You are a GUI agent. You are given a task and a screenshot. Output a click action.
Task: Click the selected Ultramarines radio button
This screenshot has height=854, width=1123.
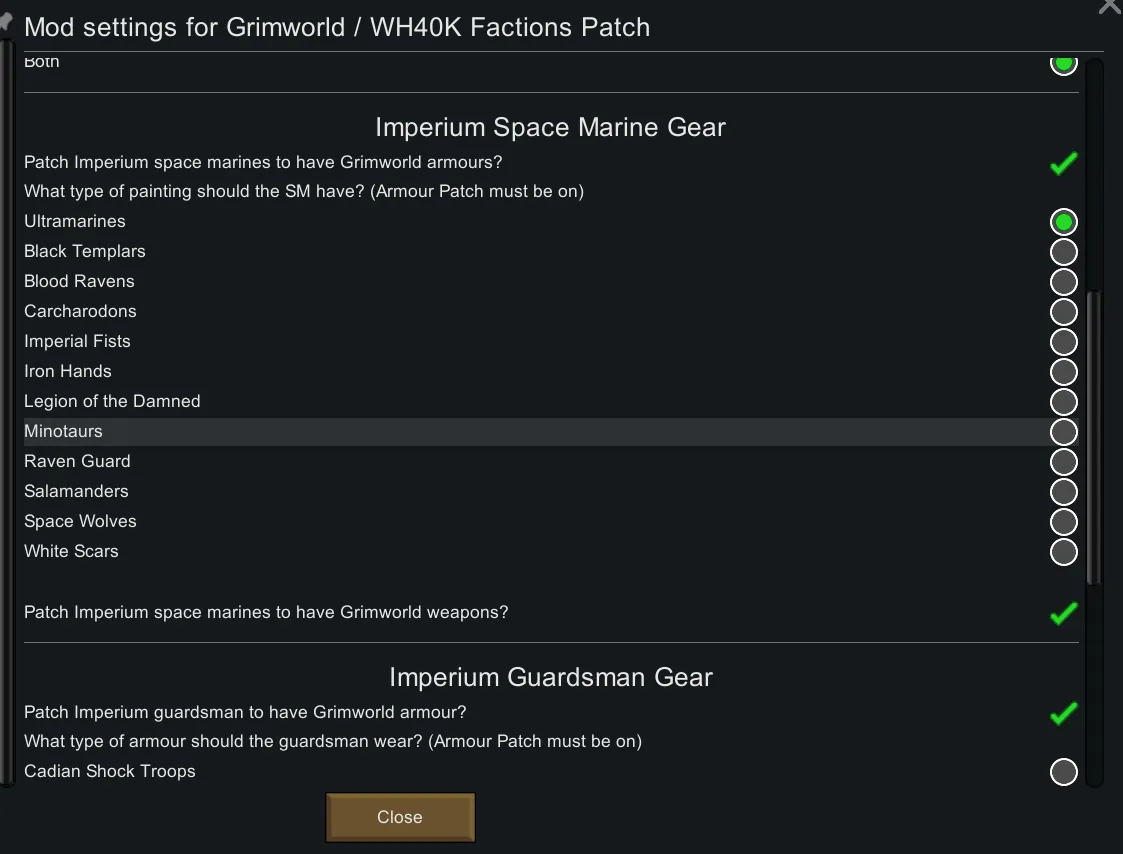click(x=1063, y=222)
